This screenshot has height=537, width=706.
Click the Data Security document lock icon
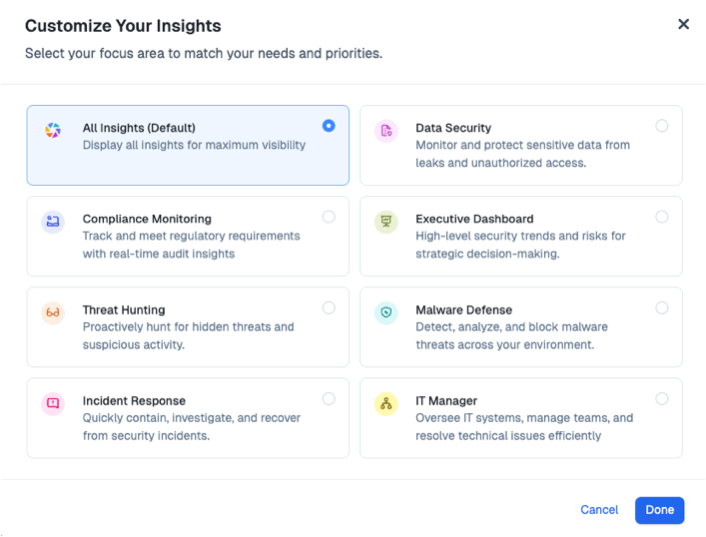pos(386,131)
